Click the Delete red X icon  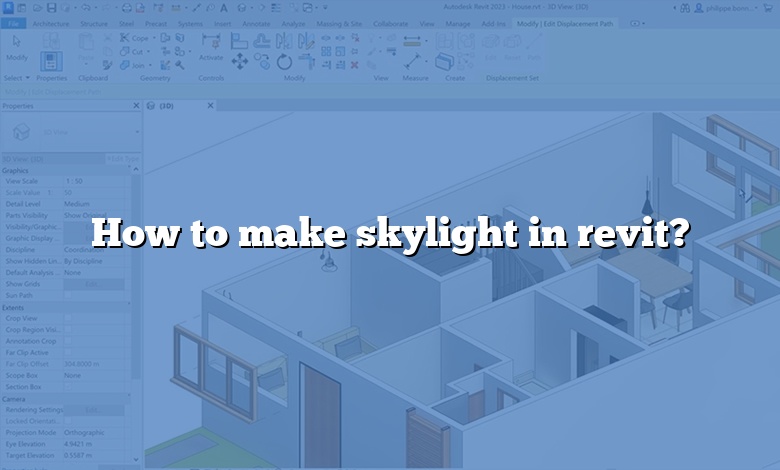(354, 63)
